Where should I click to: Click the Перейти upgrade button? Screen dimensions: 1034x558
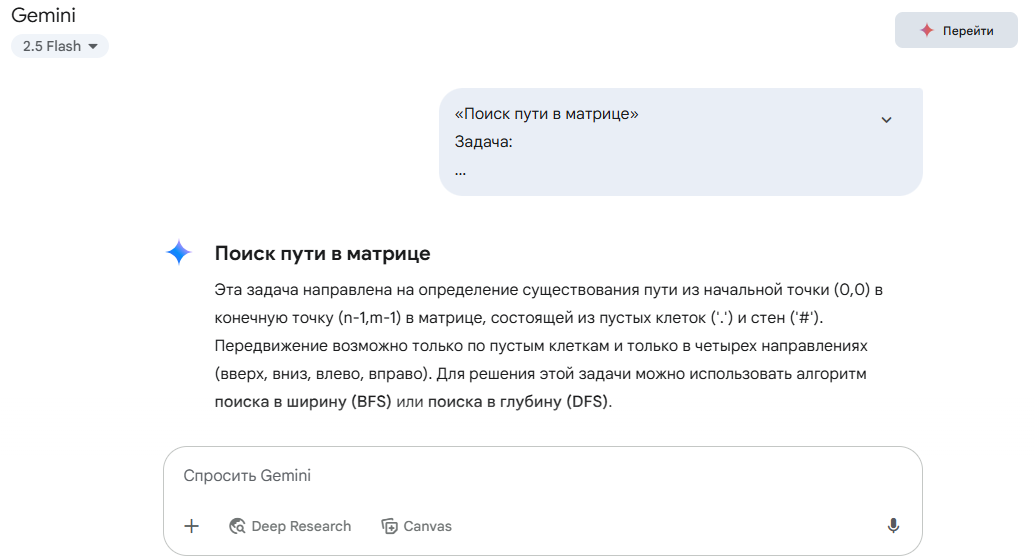coord(956,30)
